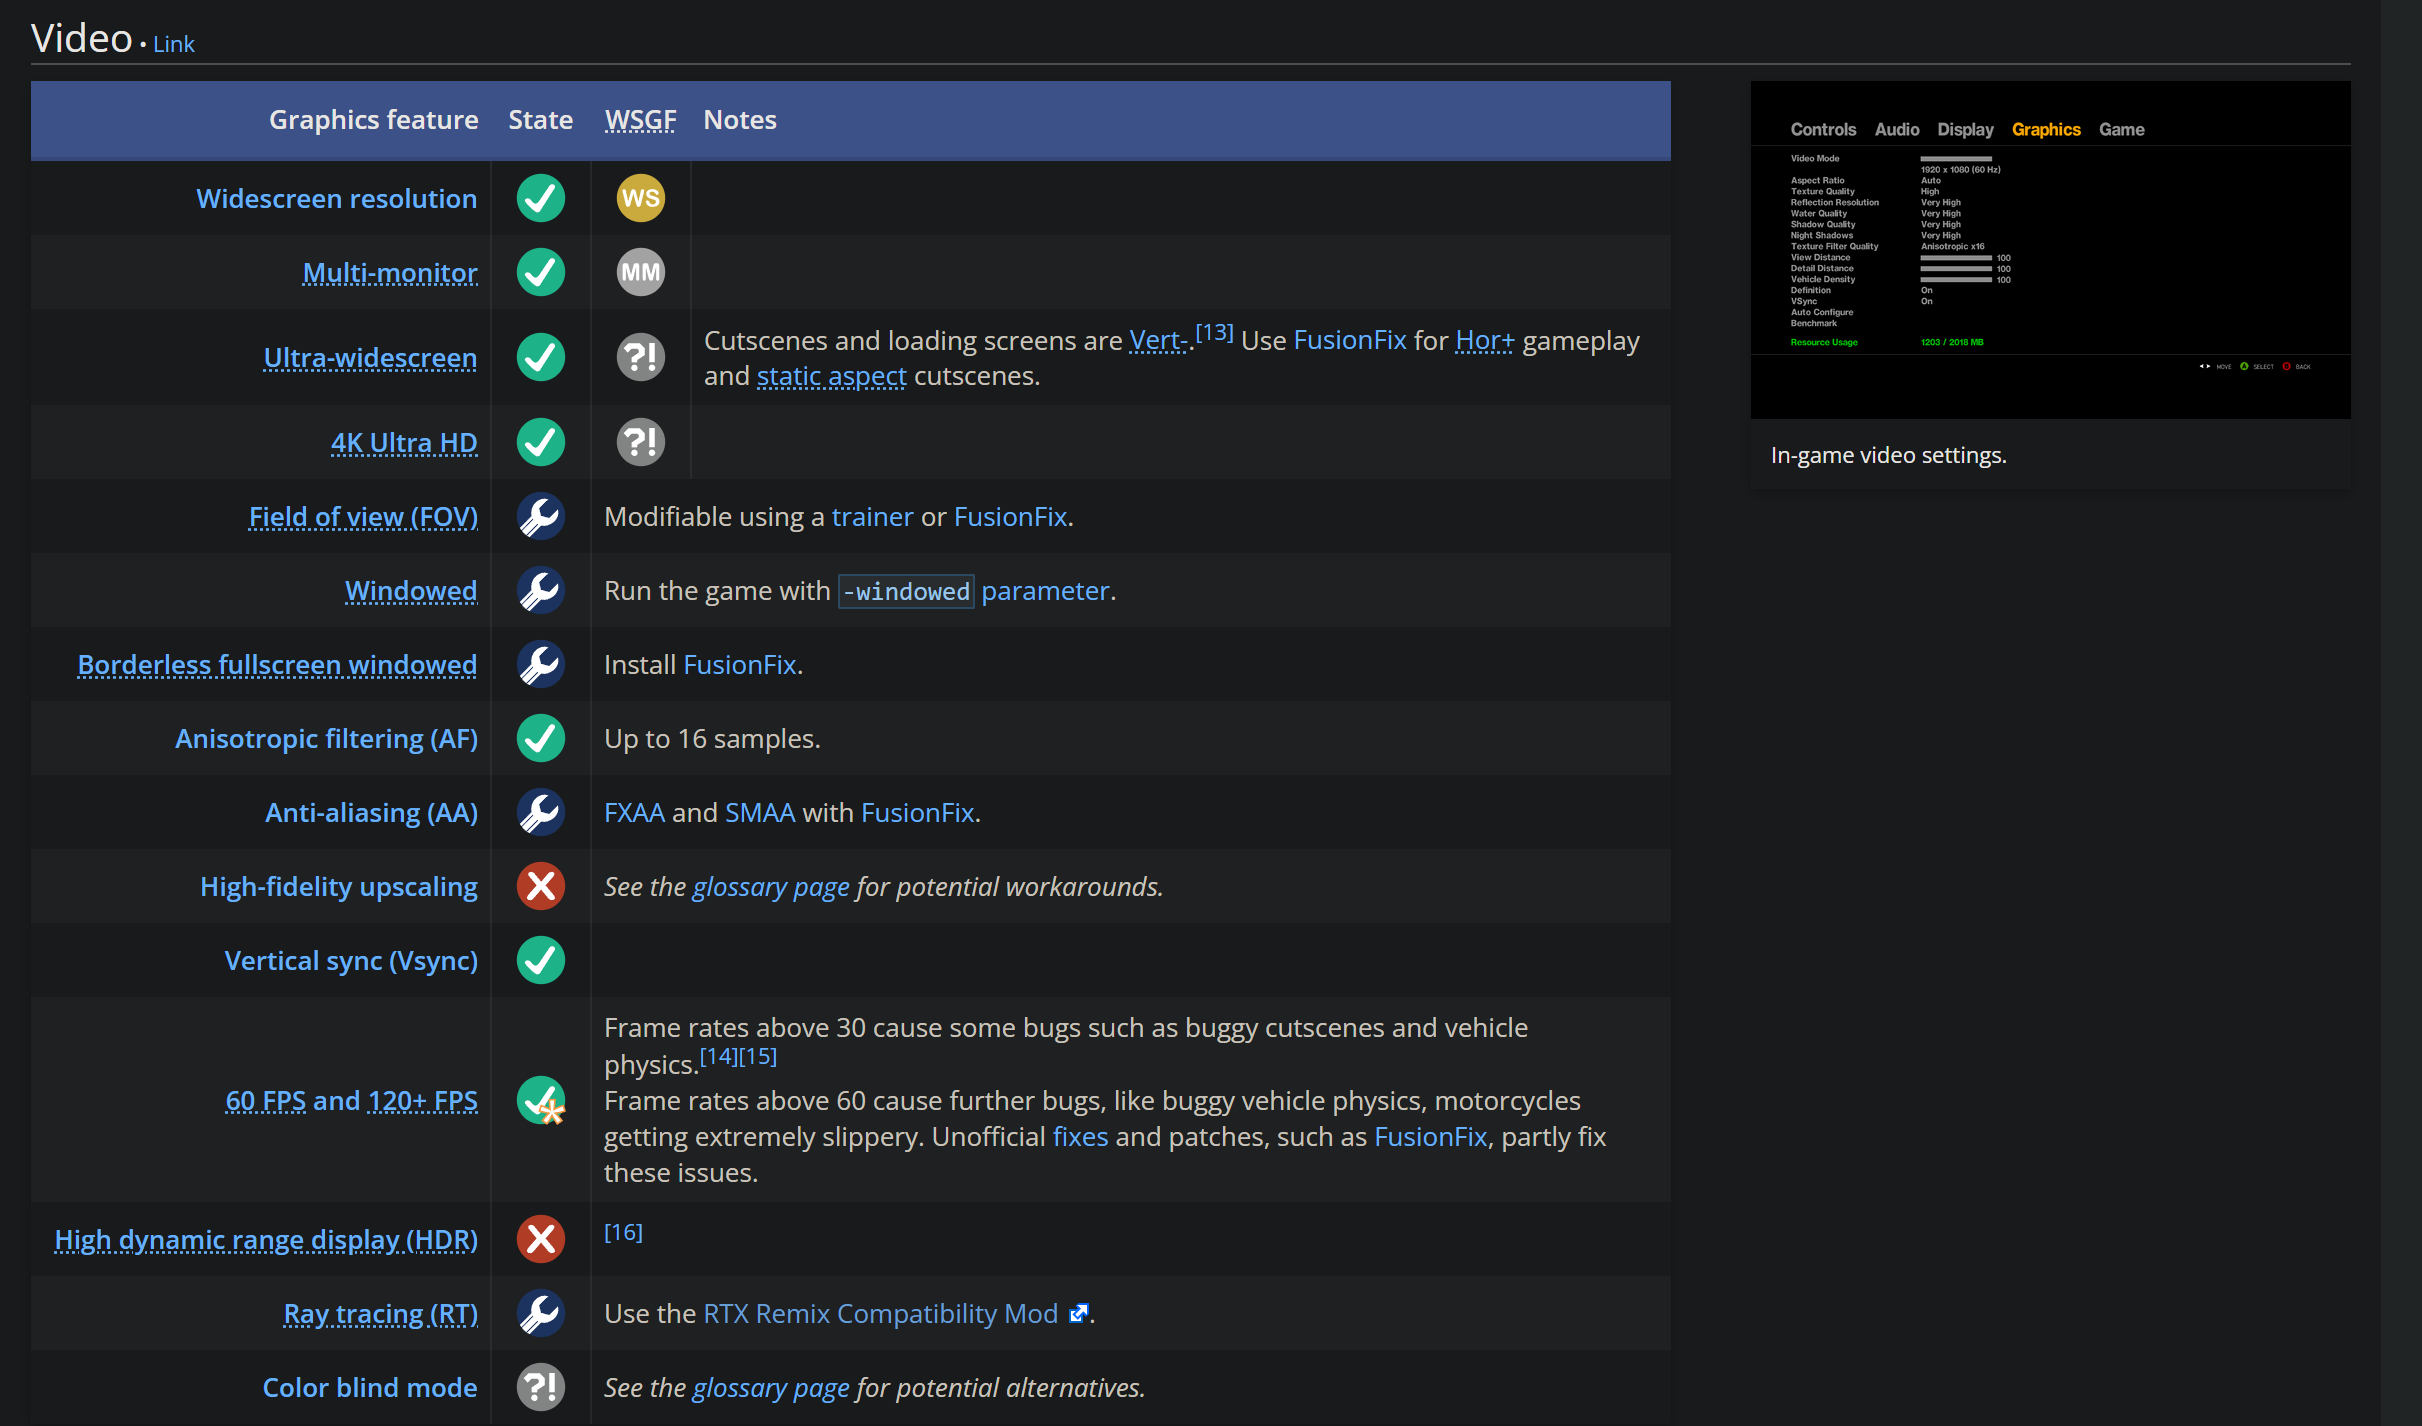Follow the Multi-monitor link
2422x1426 pixels.
pos(390,272)
